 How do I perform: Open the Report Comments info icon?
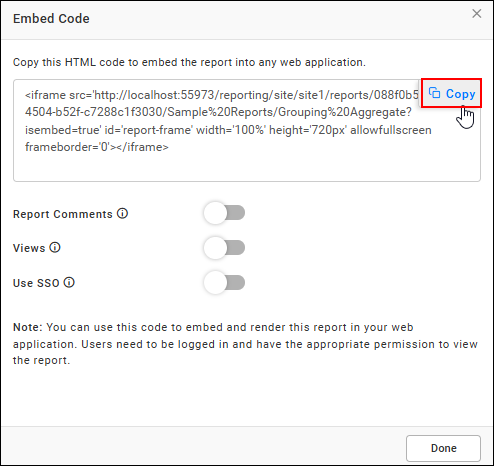point(122,213)
